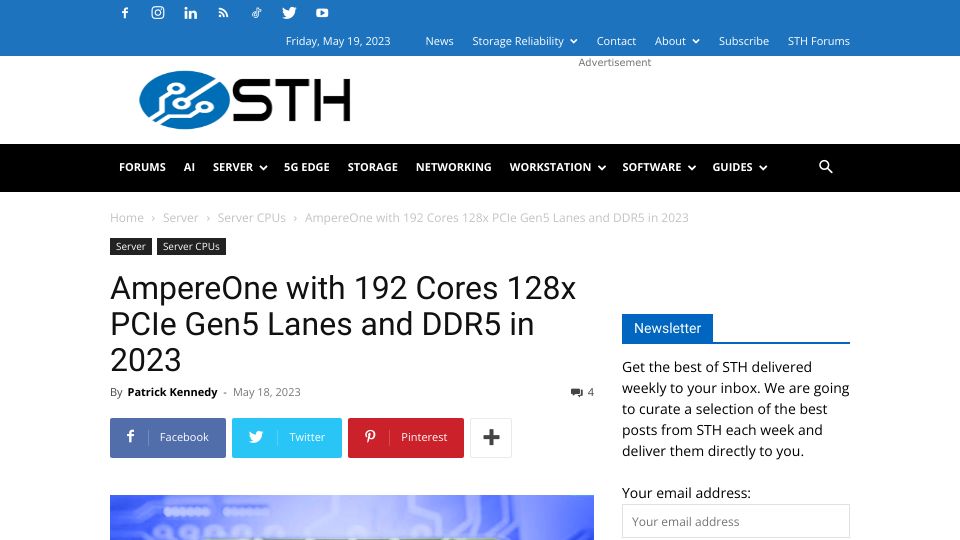This screenshot has width=960, height=540.
Task: Go to FORUMS in main navigation
Action: pos(142,167)
